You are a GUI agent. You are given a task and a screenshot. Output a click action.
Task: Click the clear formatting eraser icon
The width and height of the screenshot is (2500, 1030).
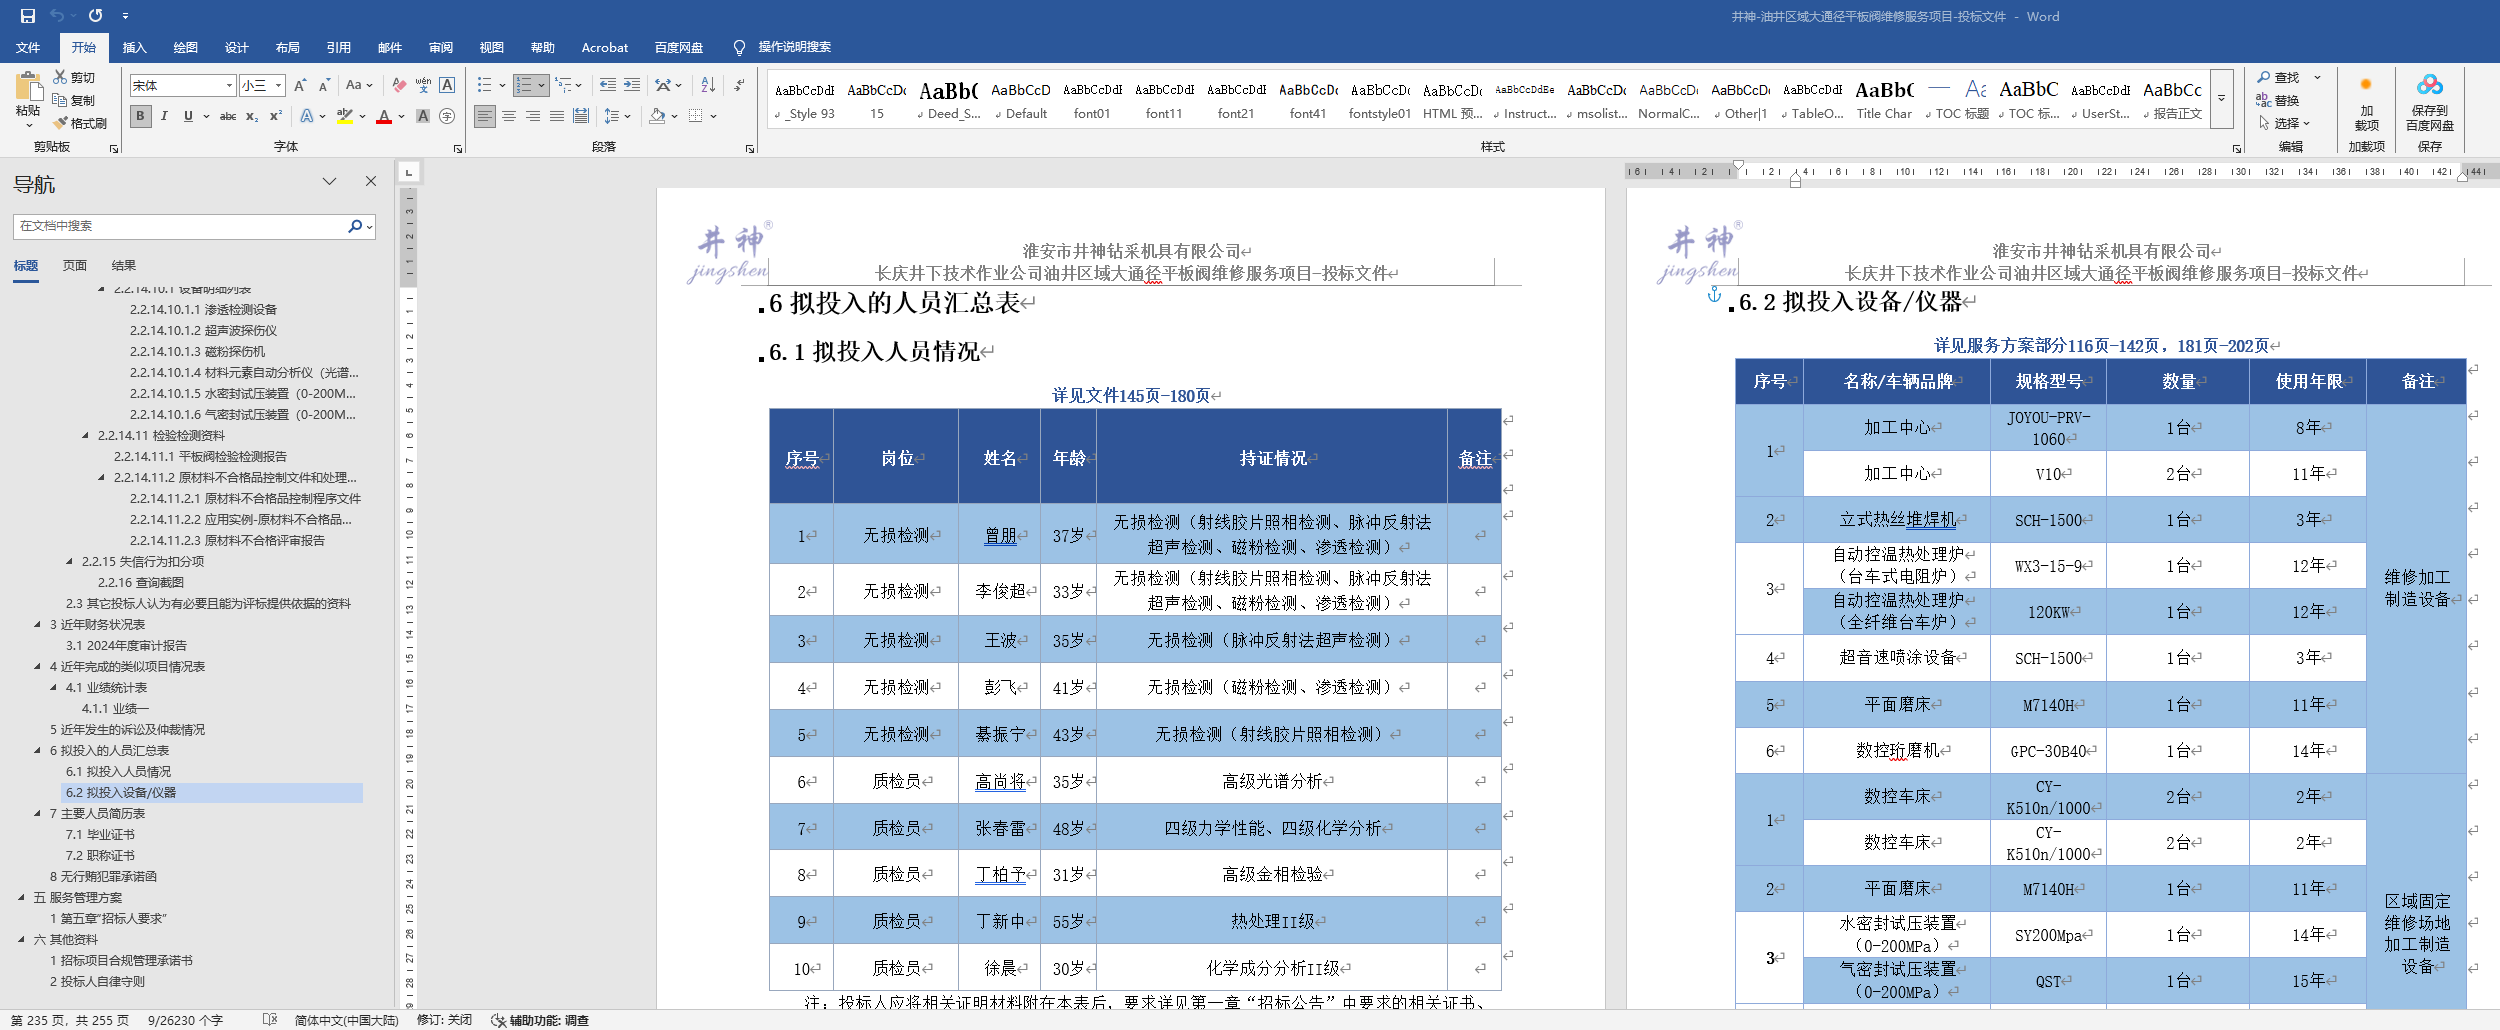pos(399,86)
